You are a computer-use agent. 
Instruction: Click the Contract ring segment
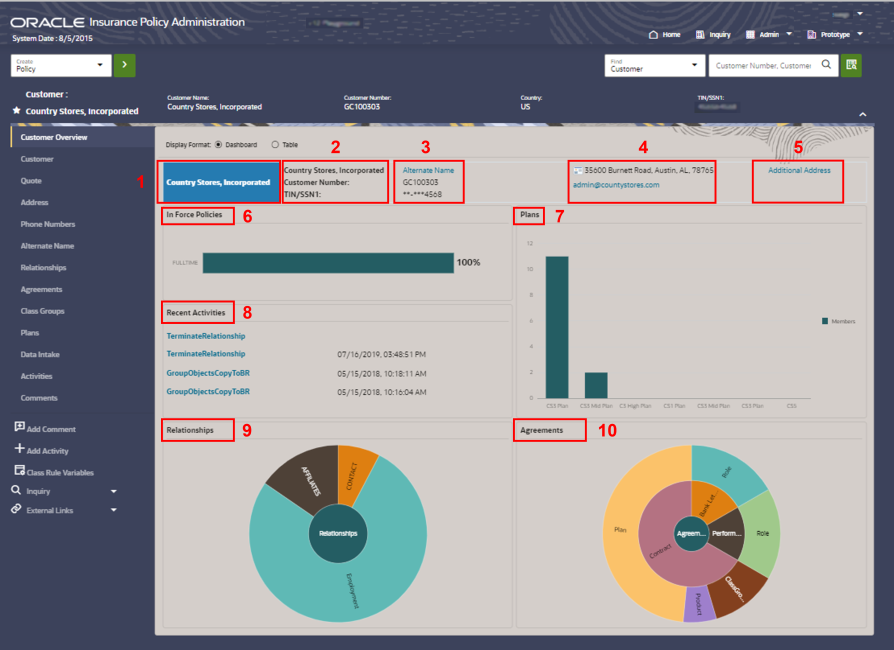pyautogui.click(x=659, y=552)
